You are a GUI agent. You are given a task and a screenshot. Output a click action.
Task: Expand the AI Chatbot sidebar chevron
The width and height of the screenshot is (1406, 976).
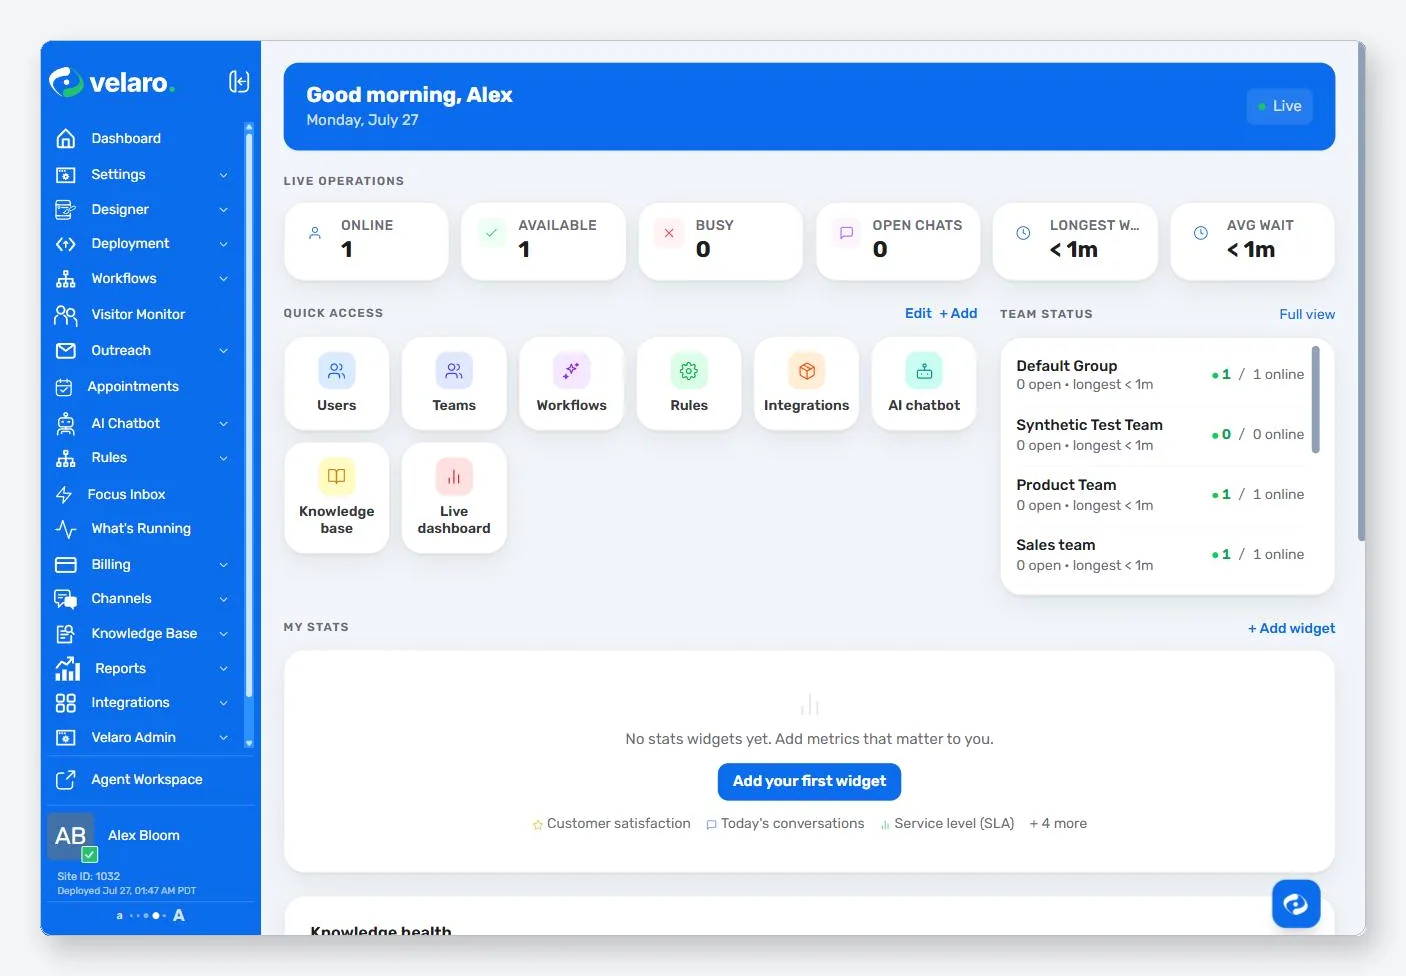[x=224, y=424]
